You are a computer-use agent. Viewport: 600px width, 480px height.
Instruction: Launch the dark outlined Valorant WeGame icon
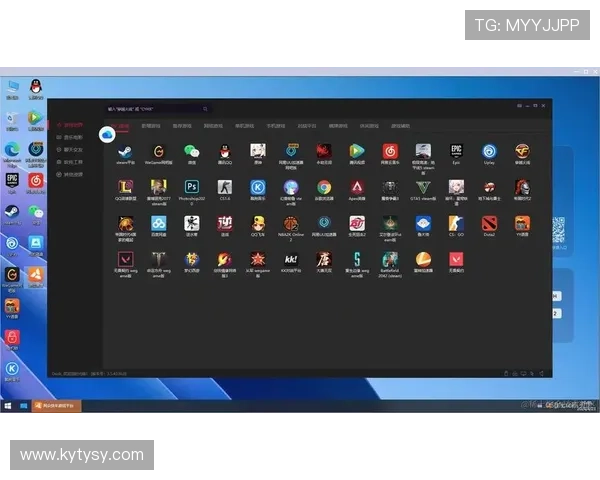tap(125, 259)
